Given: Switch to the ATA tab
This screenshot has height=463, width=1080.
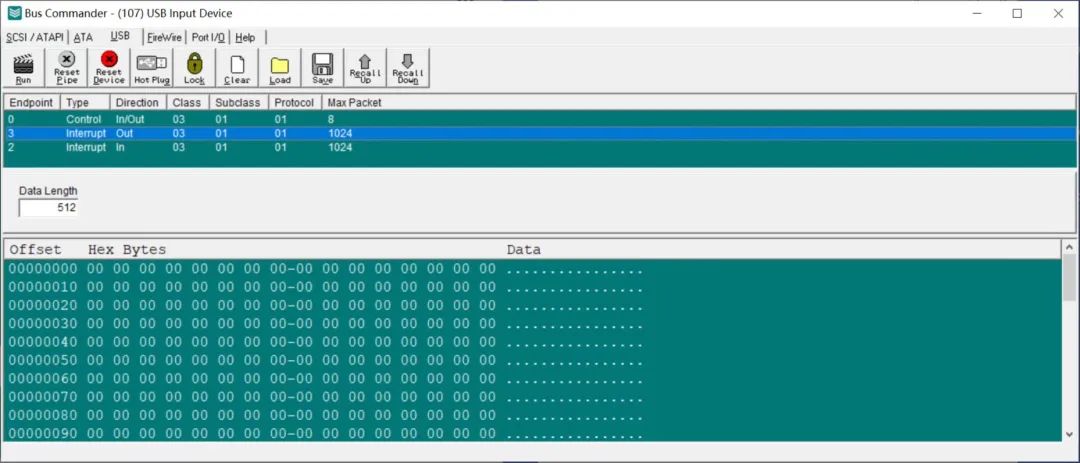Looking at the screenshot, I should 83,37.
